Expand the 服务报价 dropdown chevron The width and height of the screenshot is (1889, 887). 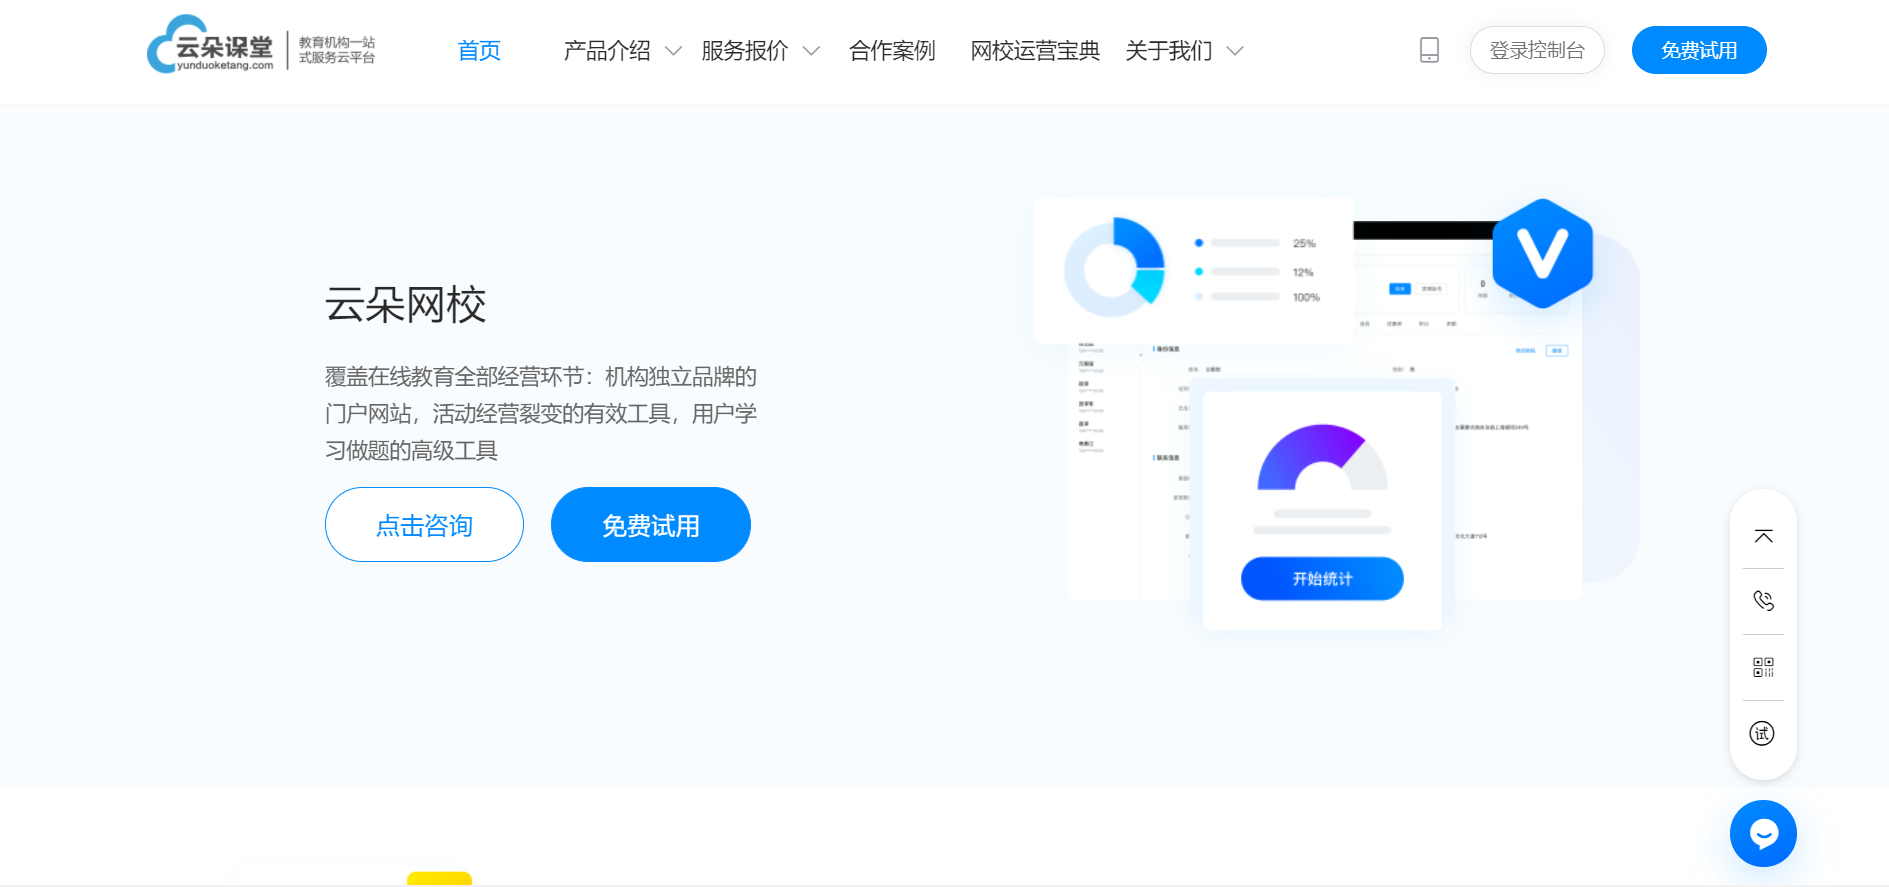[811, 51]
